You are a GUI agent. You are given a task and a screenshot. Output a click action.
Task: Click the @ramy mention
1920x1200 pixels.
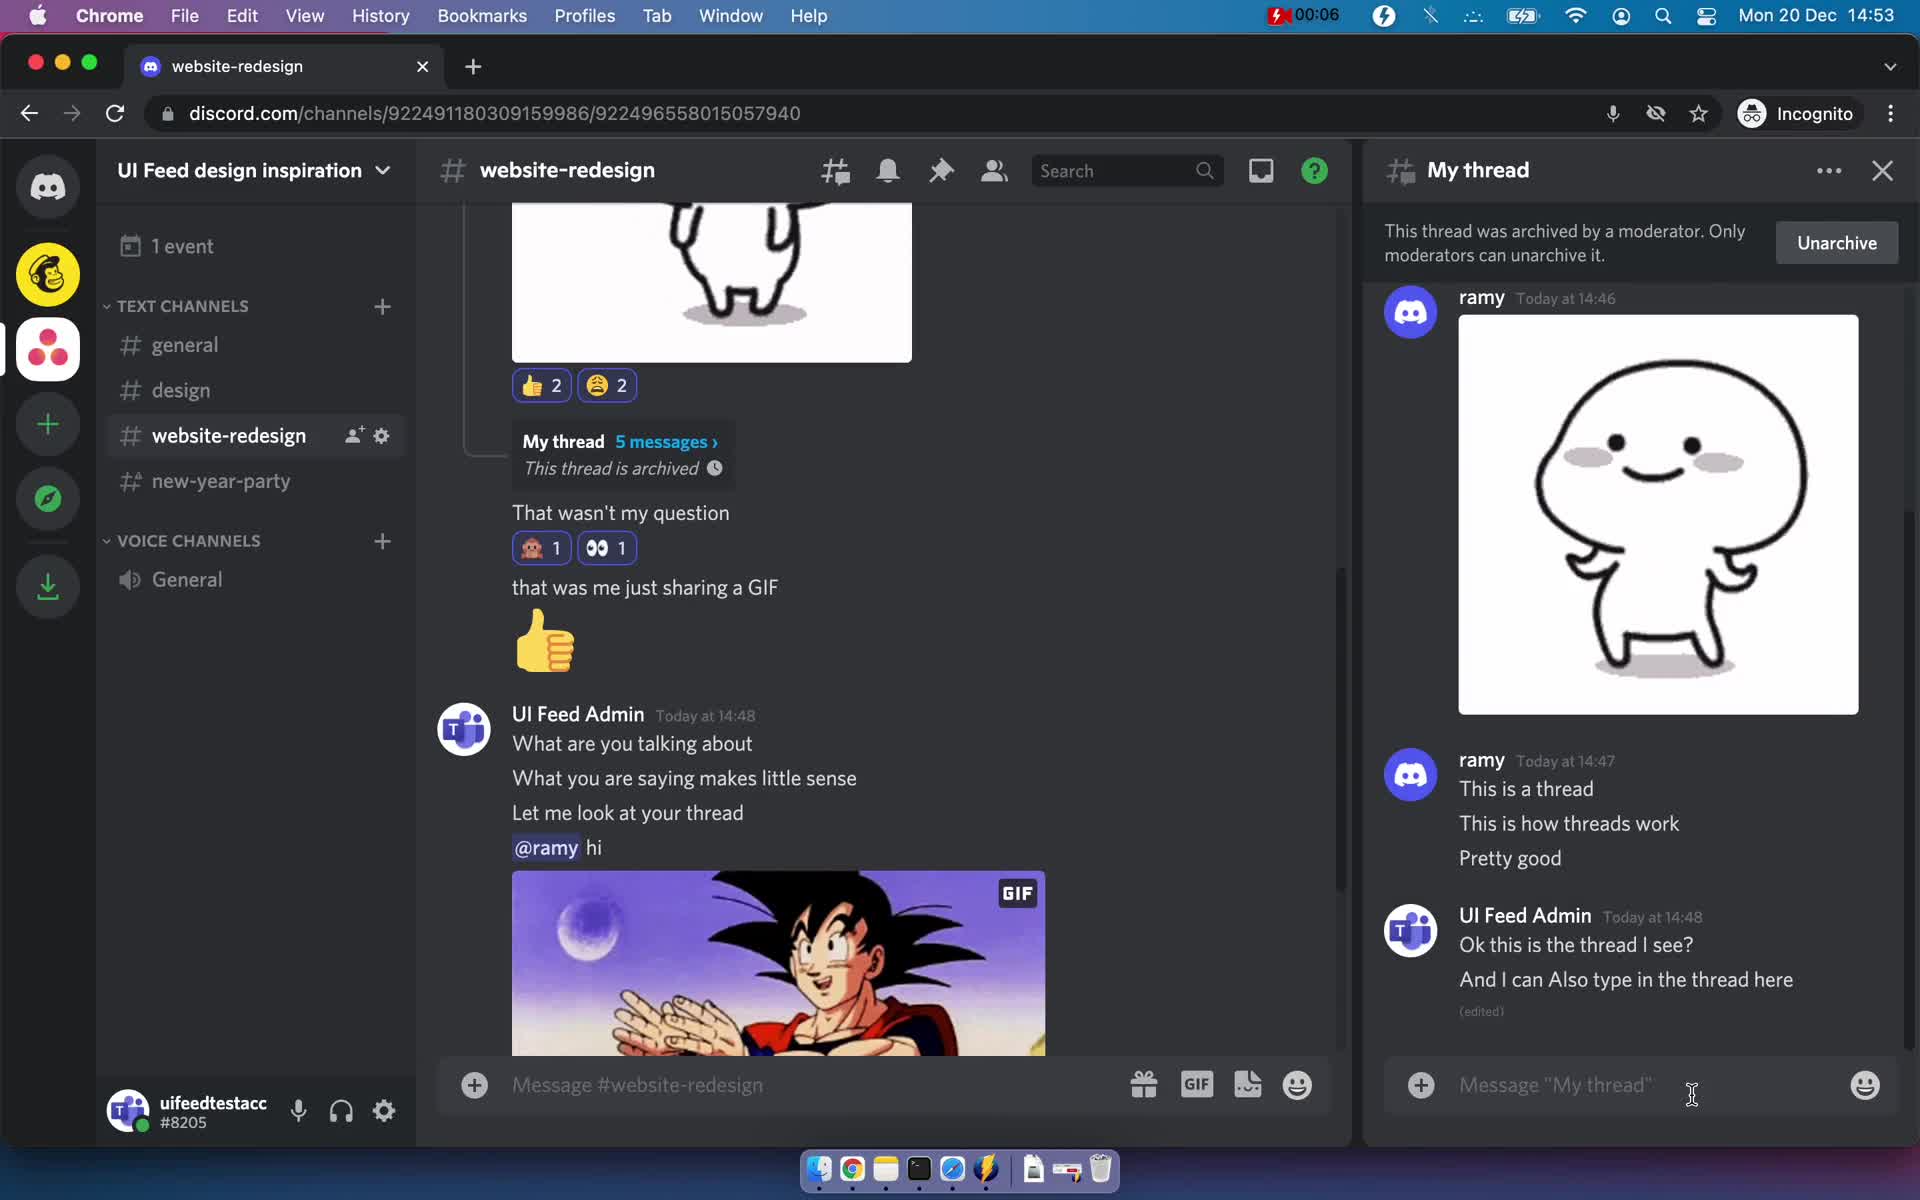click(x=546, y=848)
